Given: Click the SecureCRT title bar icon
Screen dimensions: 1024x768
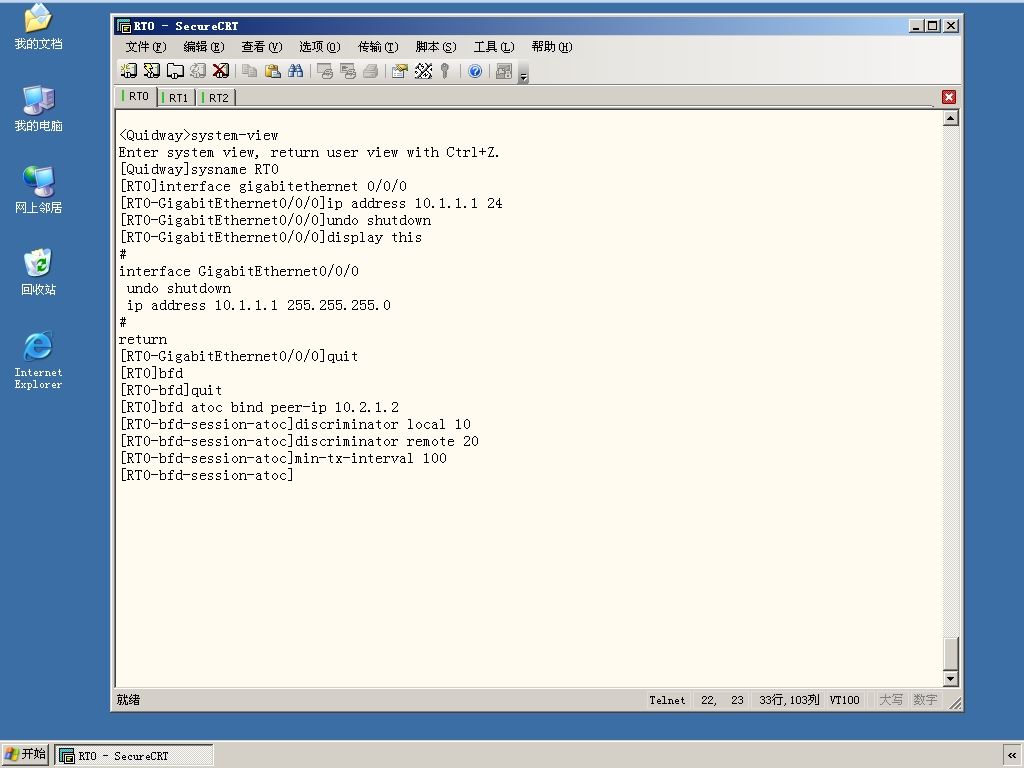Looking at the screenshot, I should click(x=123, y=26).
